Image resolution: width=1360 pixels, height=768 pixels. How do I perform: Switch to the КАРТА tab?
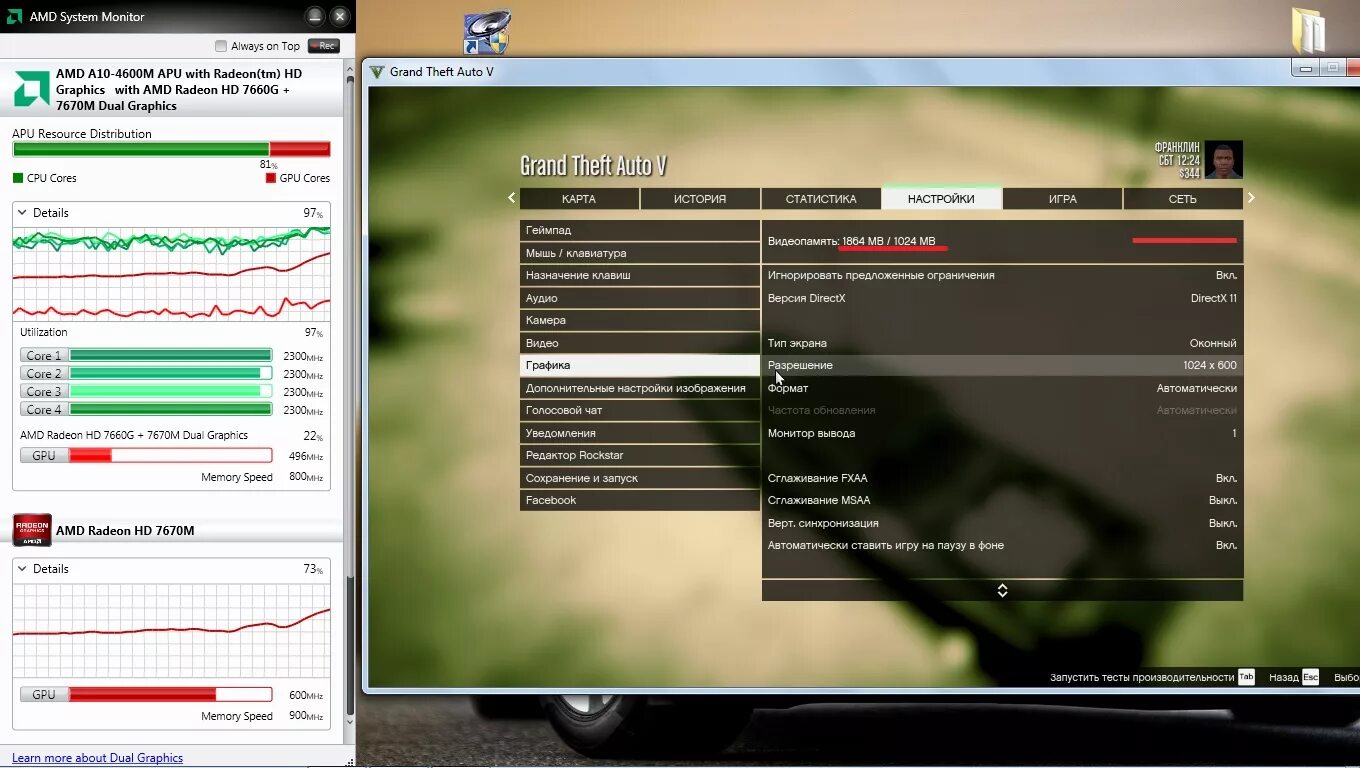579,199
